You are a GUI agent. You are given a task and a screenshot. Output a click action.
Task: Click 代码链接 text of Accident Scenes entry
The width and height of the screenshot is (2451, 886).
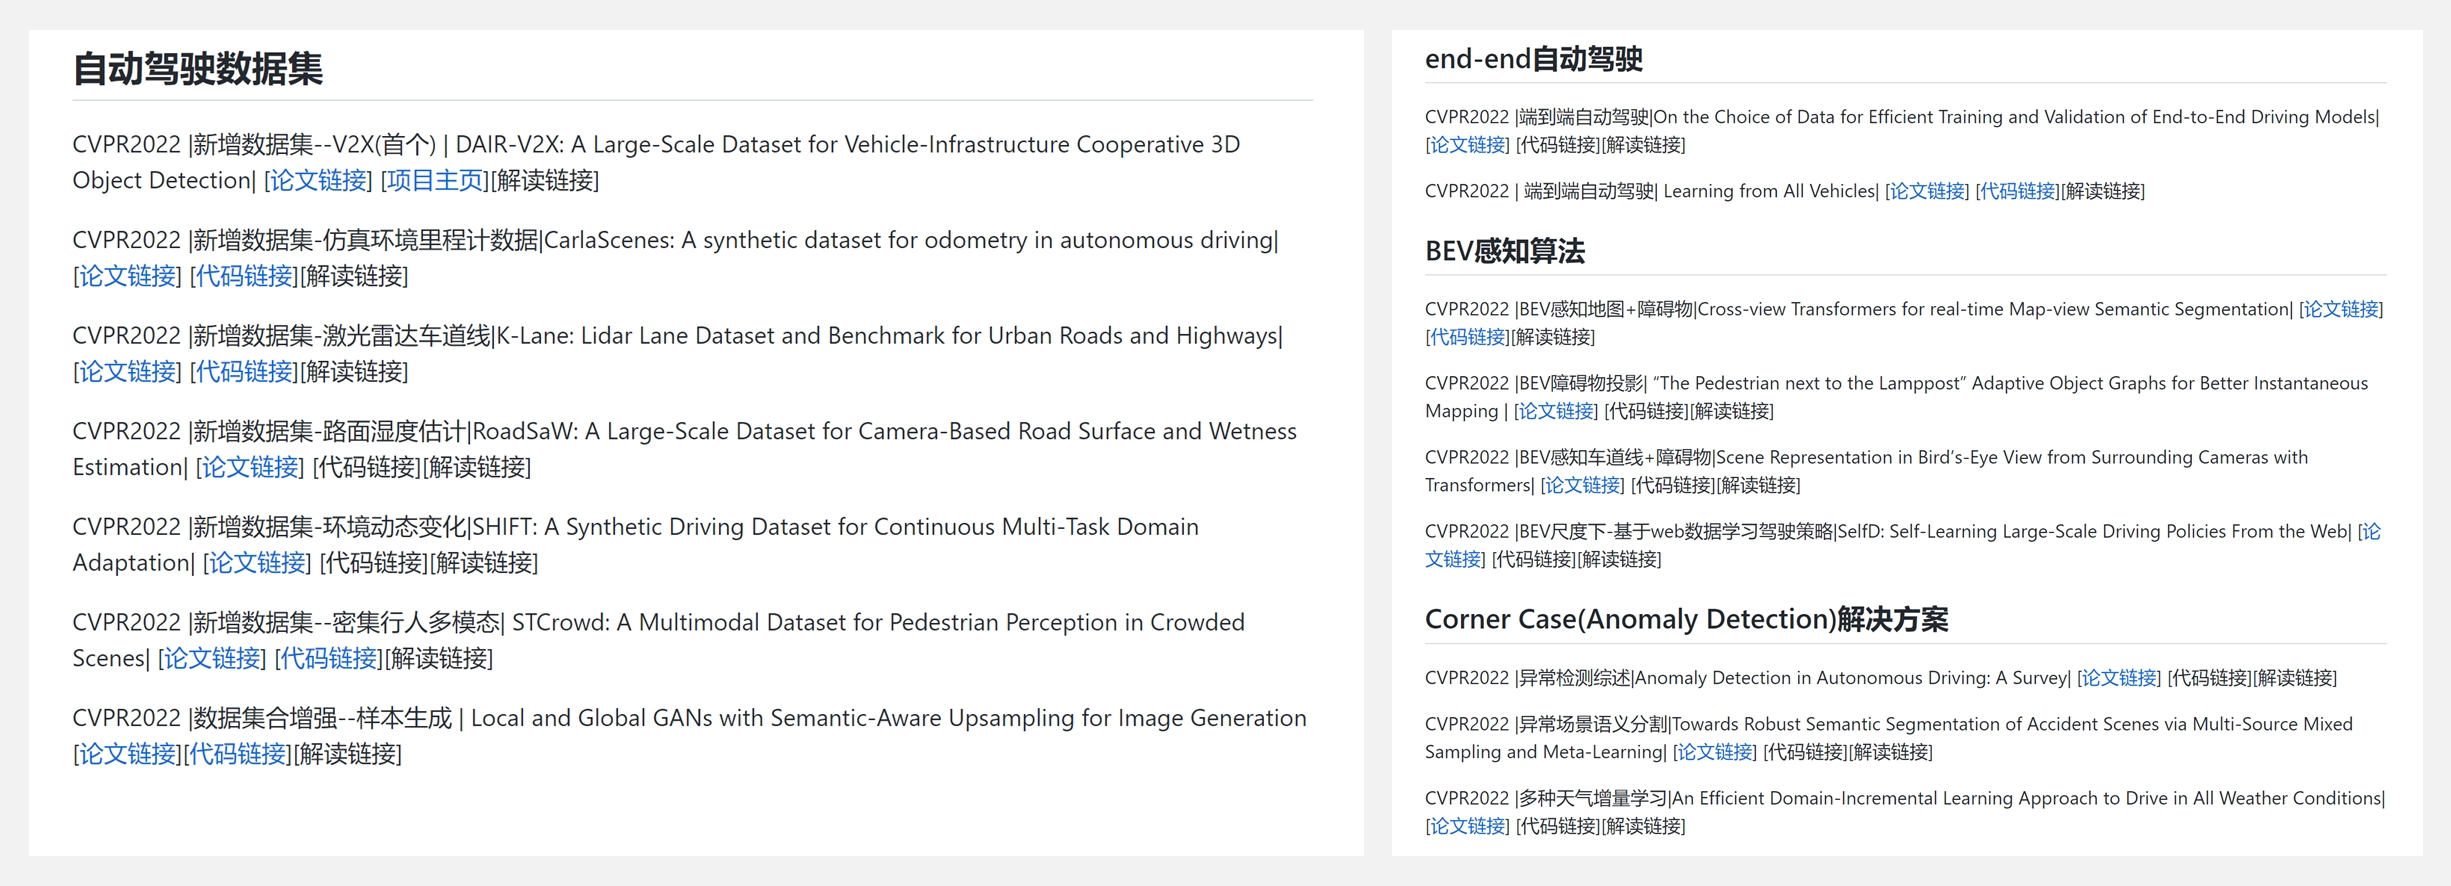click(1805, 752)
